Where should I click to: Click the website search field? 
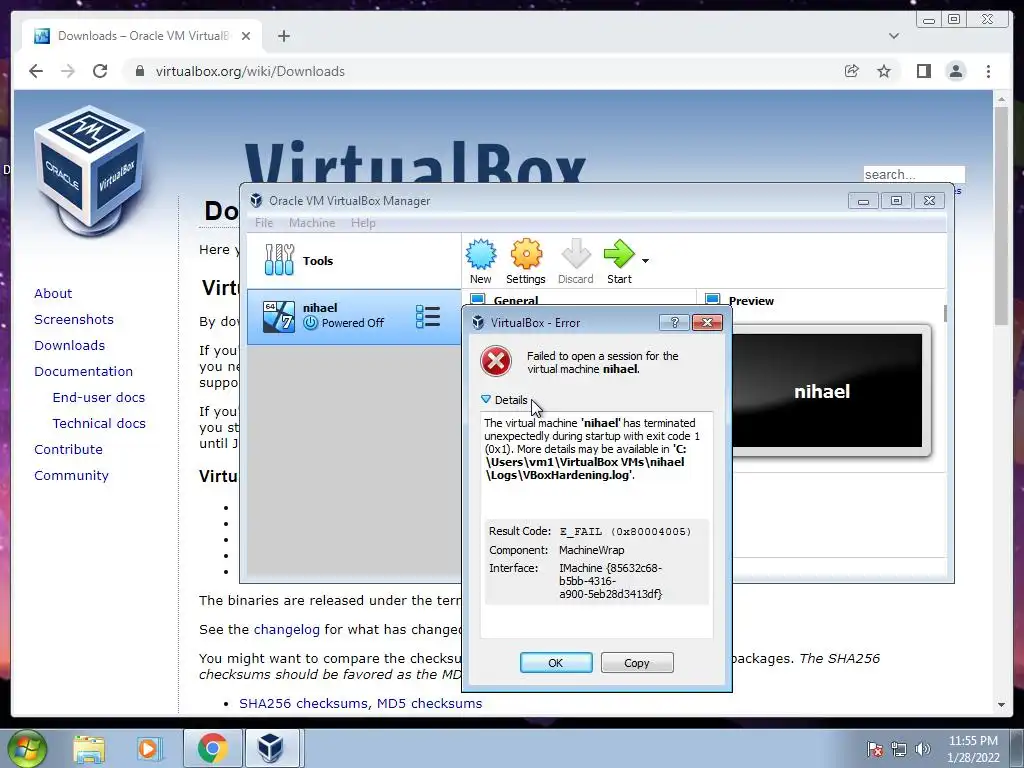(x=914, y=174)
